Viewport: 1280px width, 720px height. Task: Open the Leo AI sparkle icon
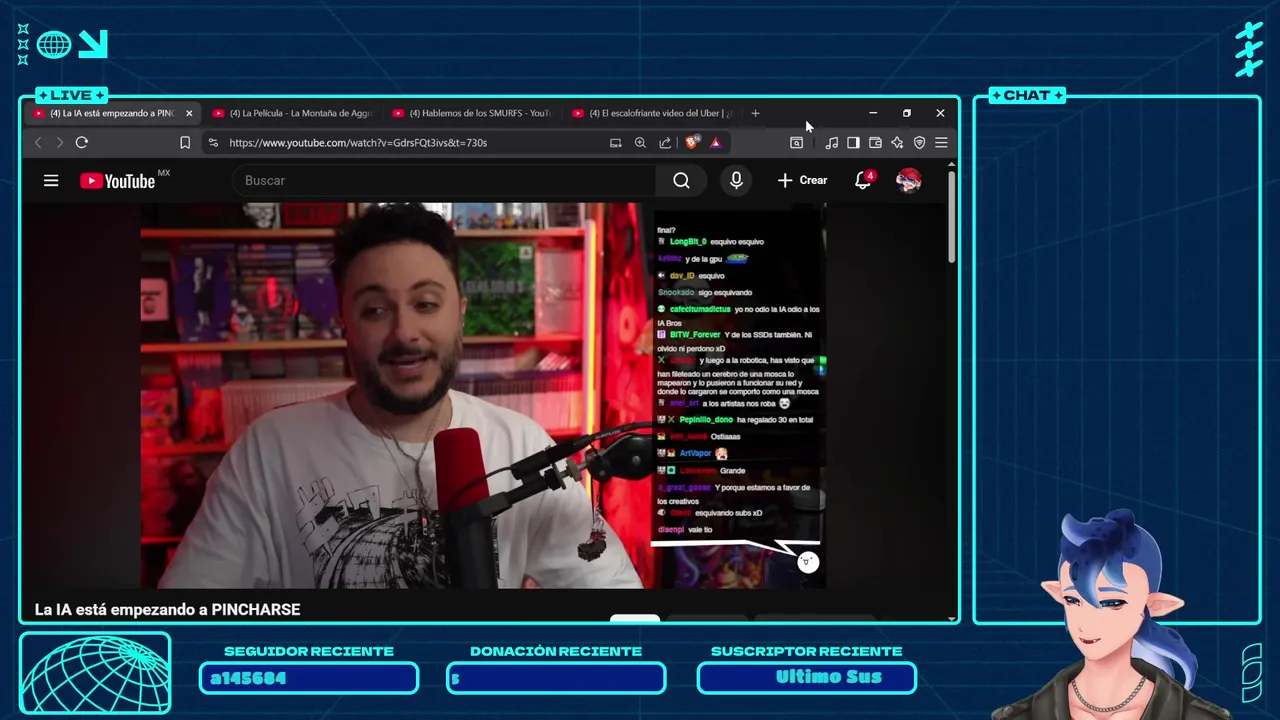point(897,143)
